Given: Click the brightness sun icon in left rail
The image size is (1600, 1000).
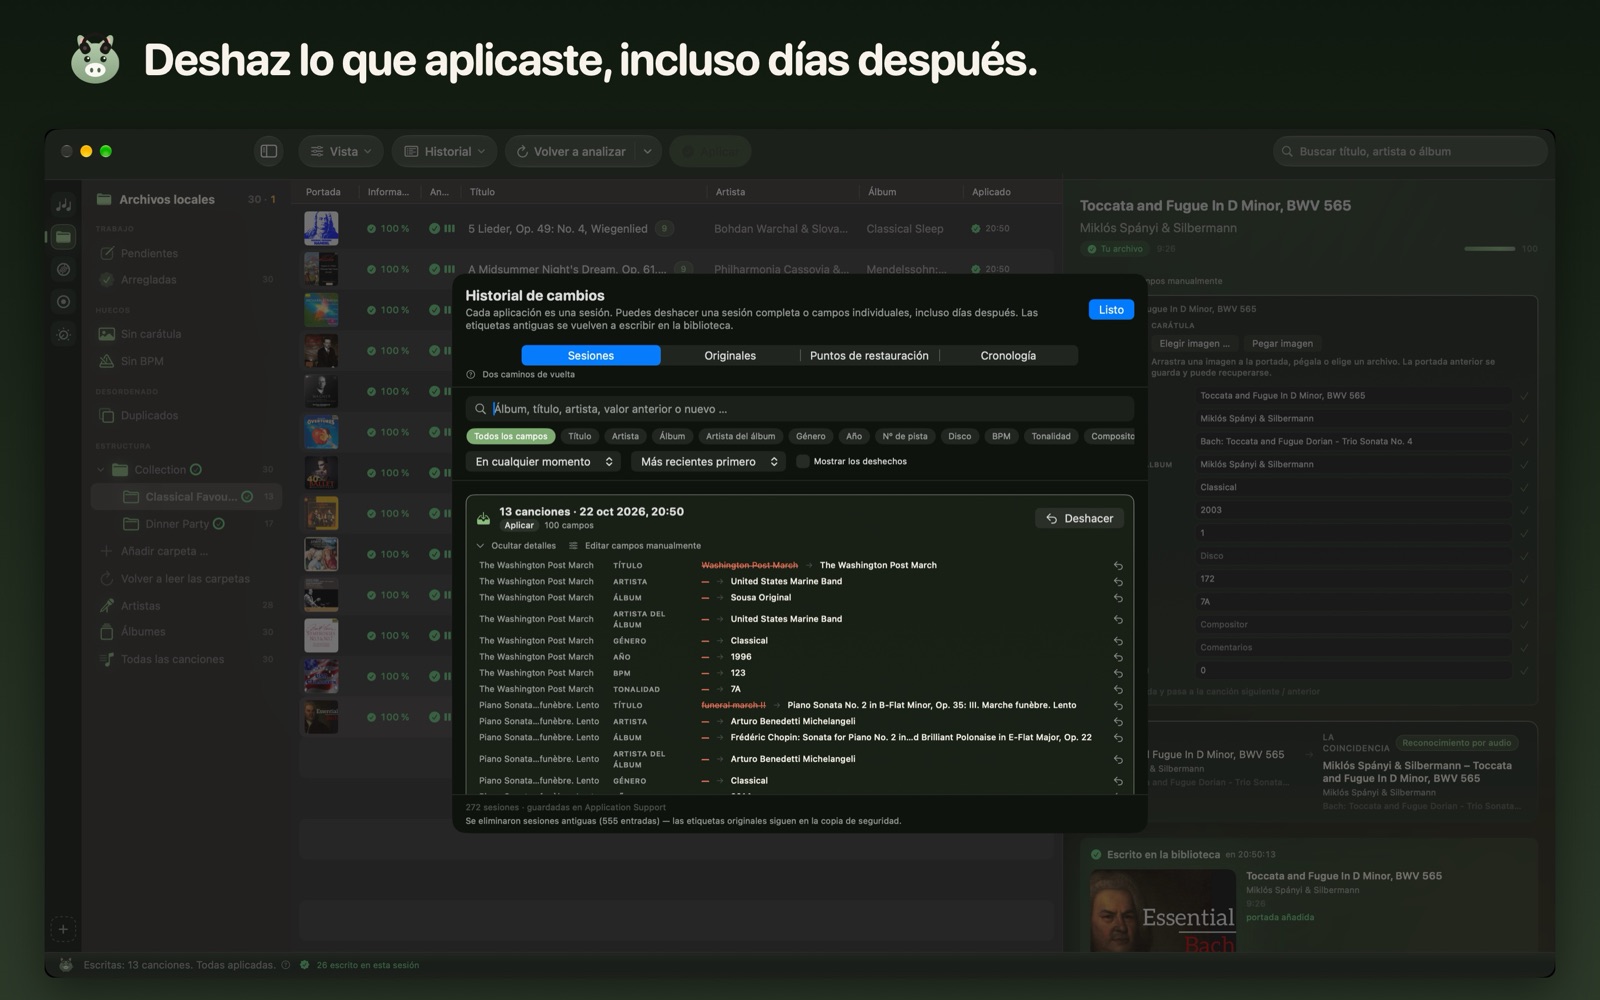Looking at the screenshot, I should [x=63, y=334].
